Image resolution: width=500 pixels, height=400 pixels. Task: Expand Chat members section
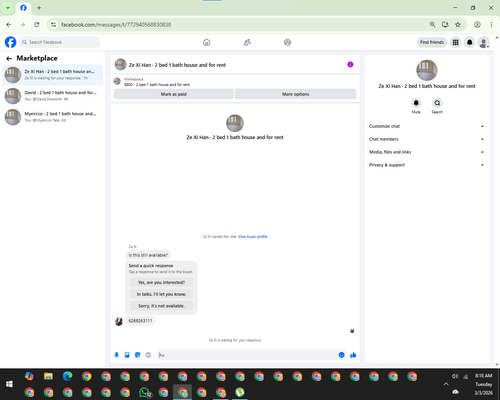tap(426, 139)
